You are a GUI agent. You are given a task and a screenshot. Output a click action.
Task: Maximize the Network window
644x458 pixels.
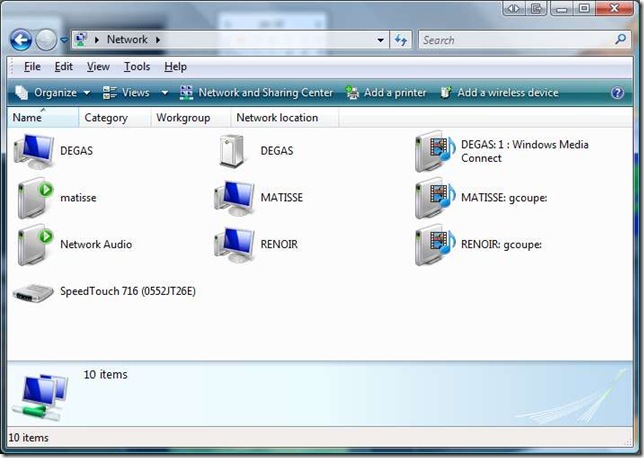(x=584, y=8)
